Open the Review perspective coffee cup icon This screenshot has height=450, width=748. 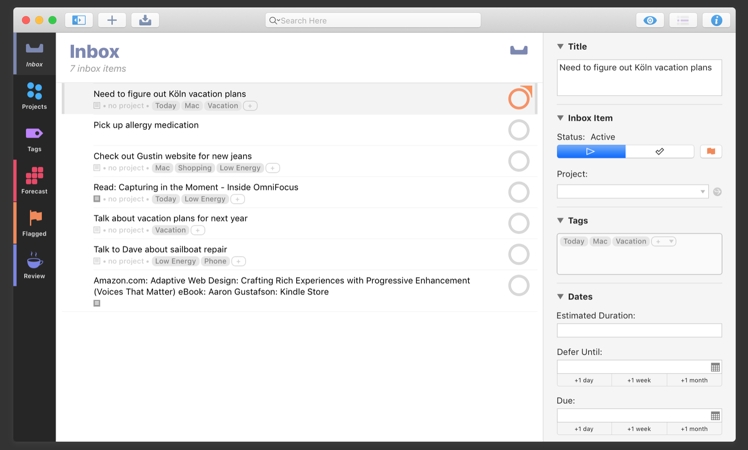[x=34, y=265]
